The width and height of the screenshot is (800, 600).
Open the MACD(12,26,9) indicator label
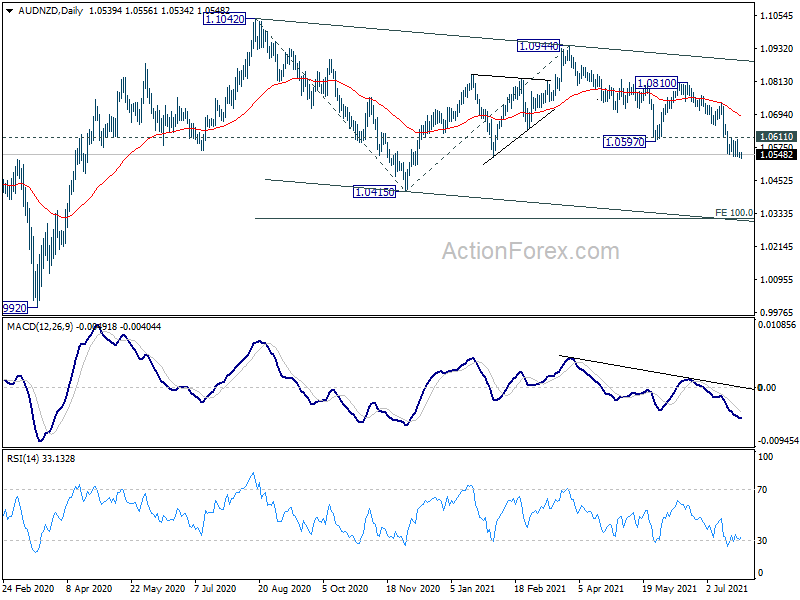(x=40, y=327)
